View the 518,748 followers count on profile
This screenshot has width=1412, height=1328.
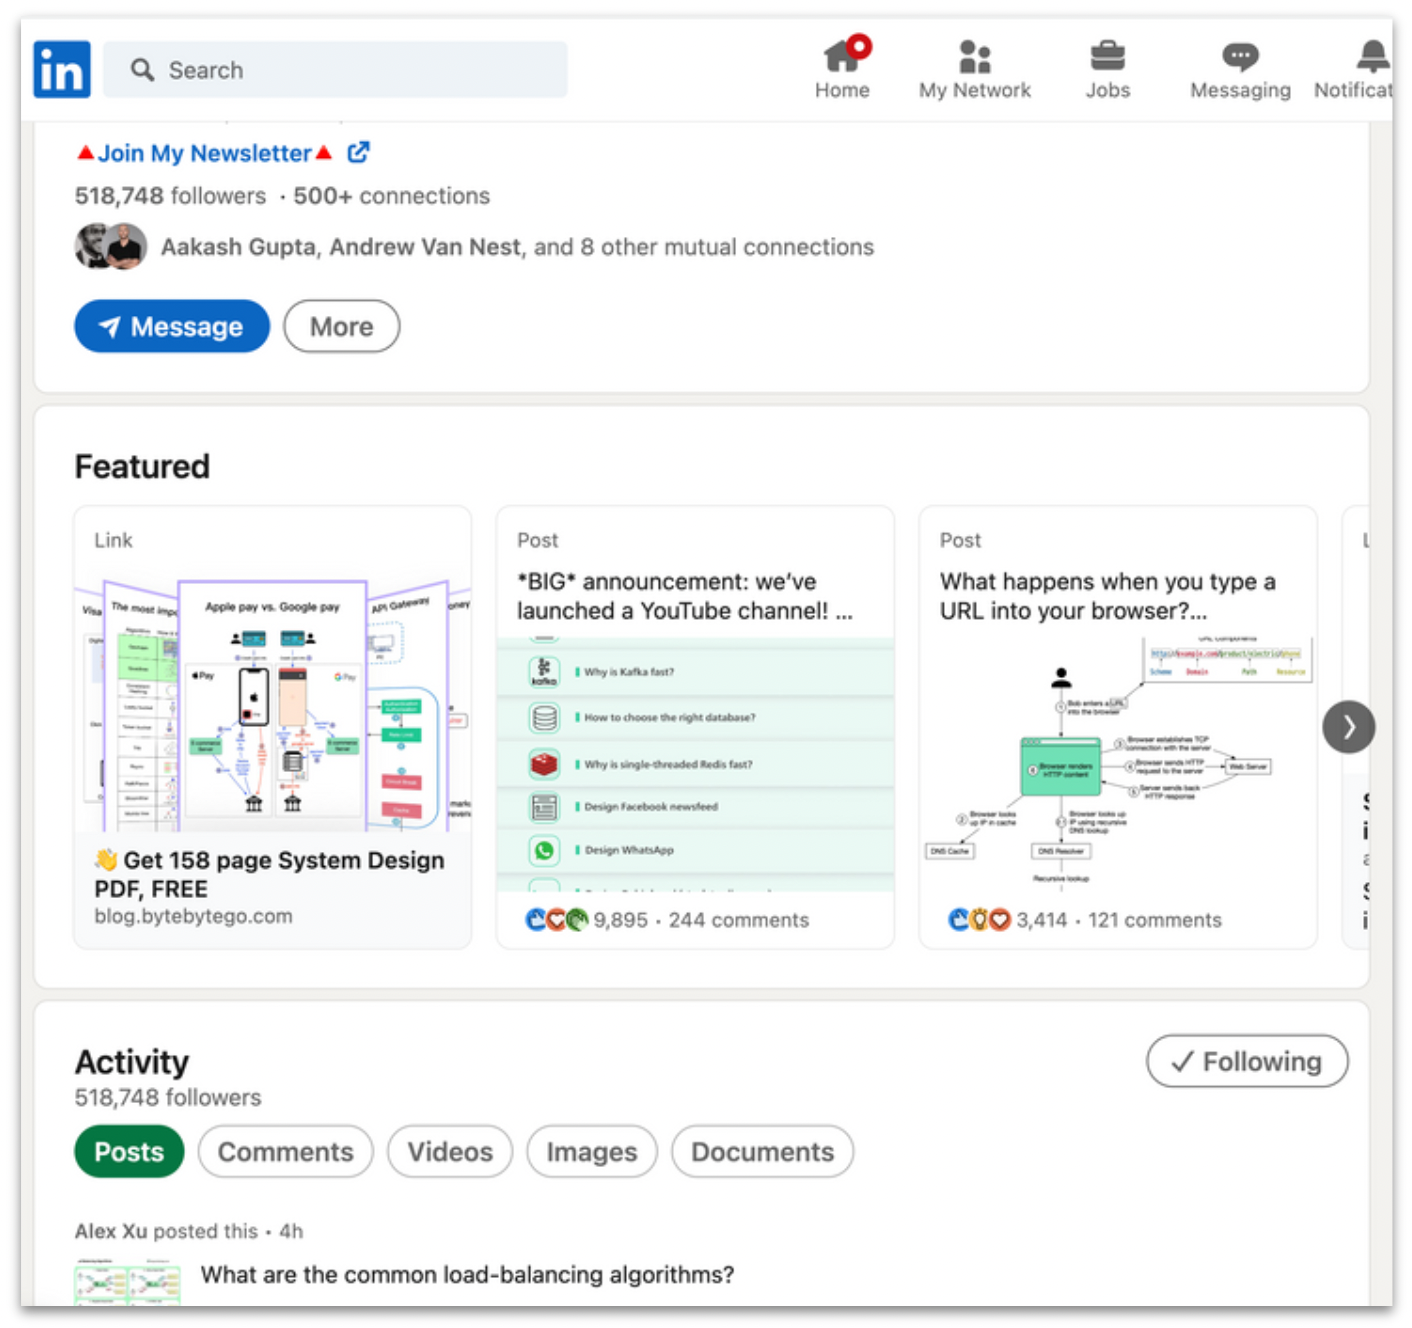(171, 196)
